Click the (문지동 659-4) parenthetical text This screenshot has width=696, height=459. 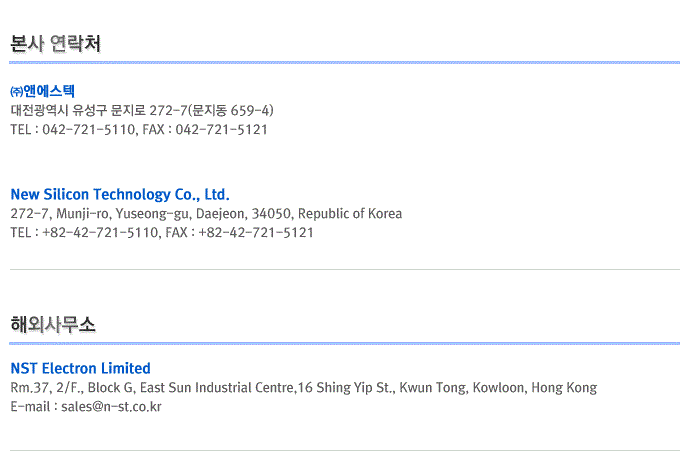(231, 110)
